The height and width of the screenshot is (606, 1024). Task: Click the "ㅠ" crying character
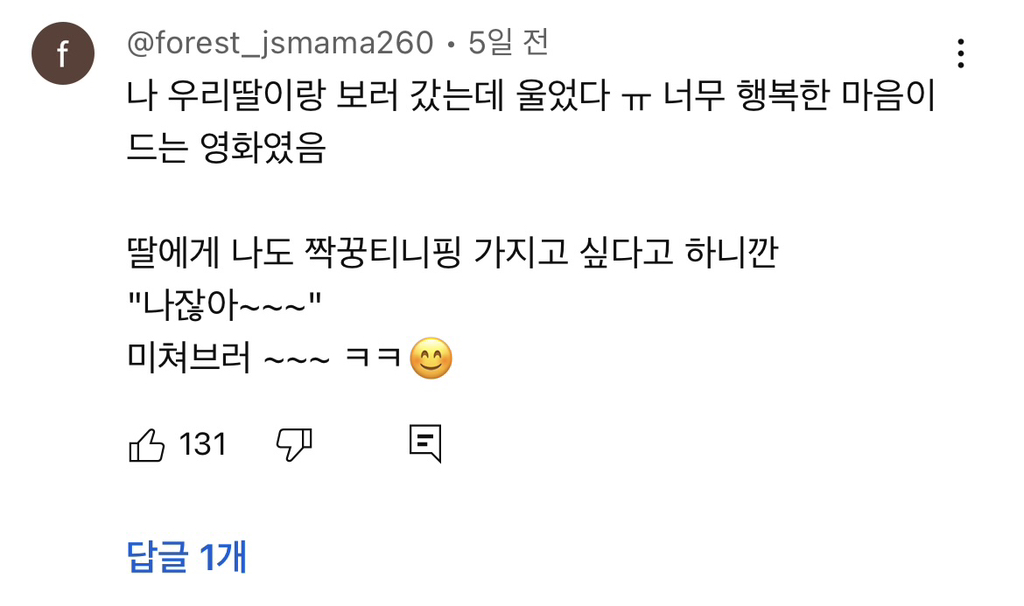(x=632, y=100)
